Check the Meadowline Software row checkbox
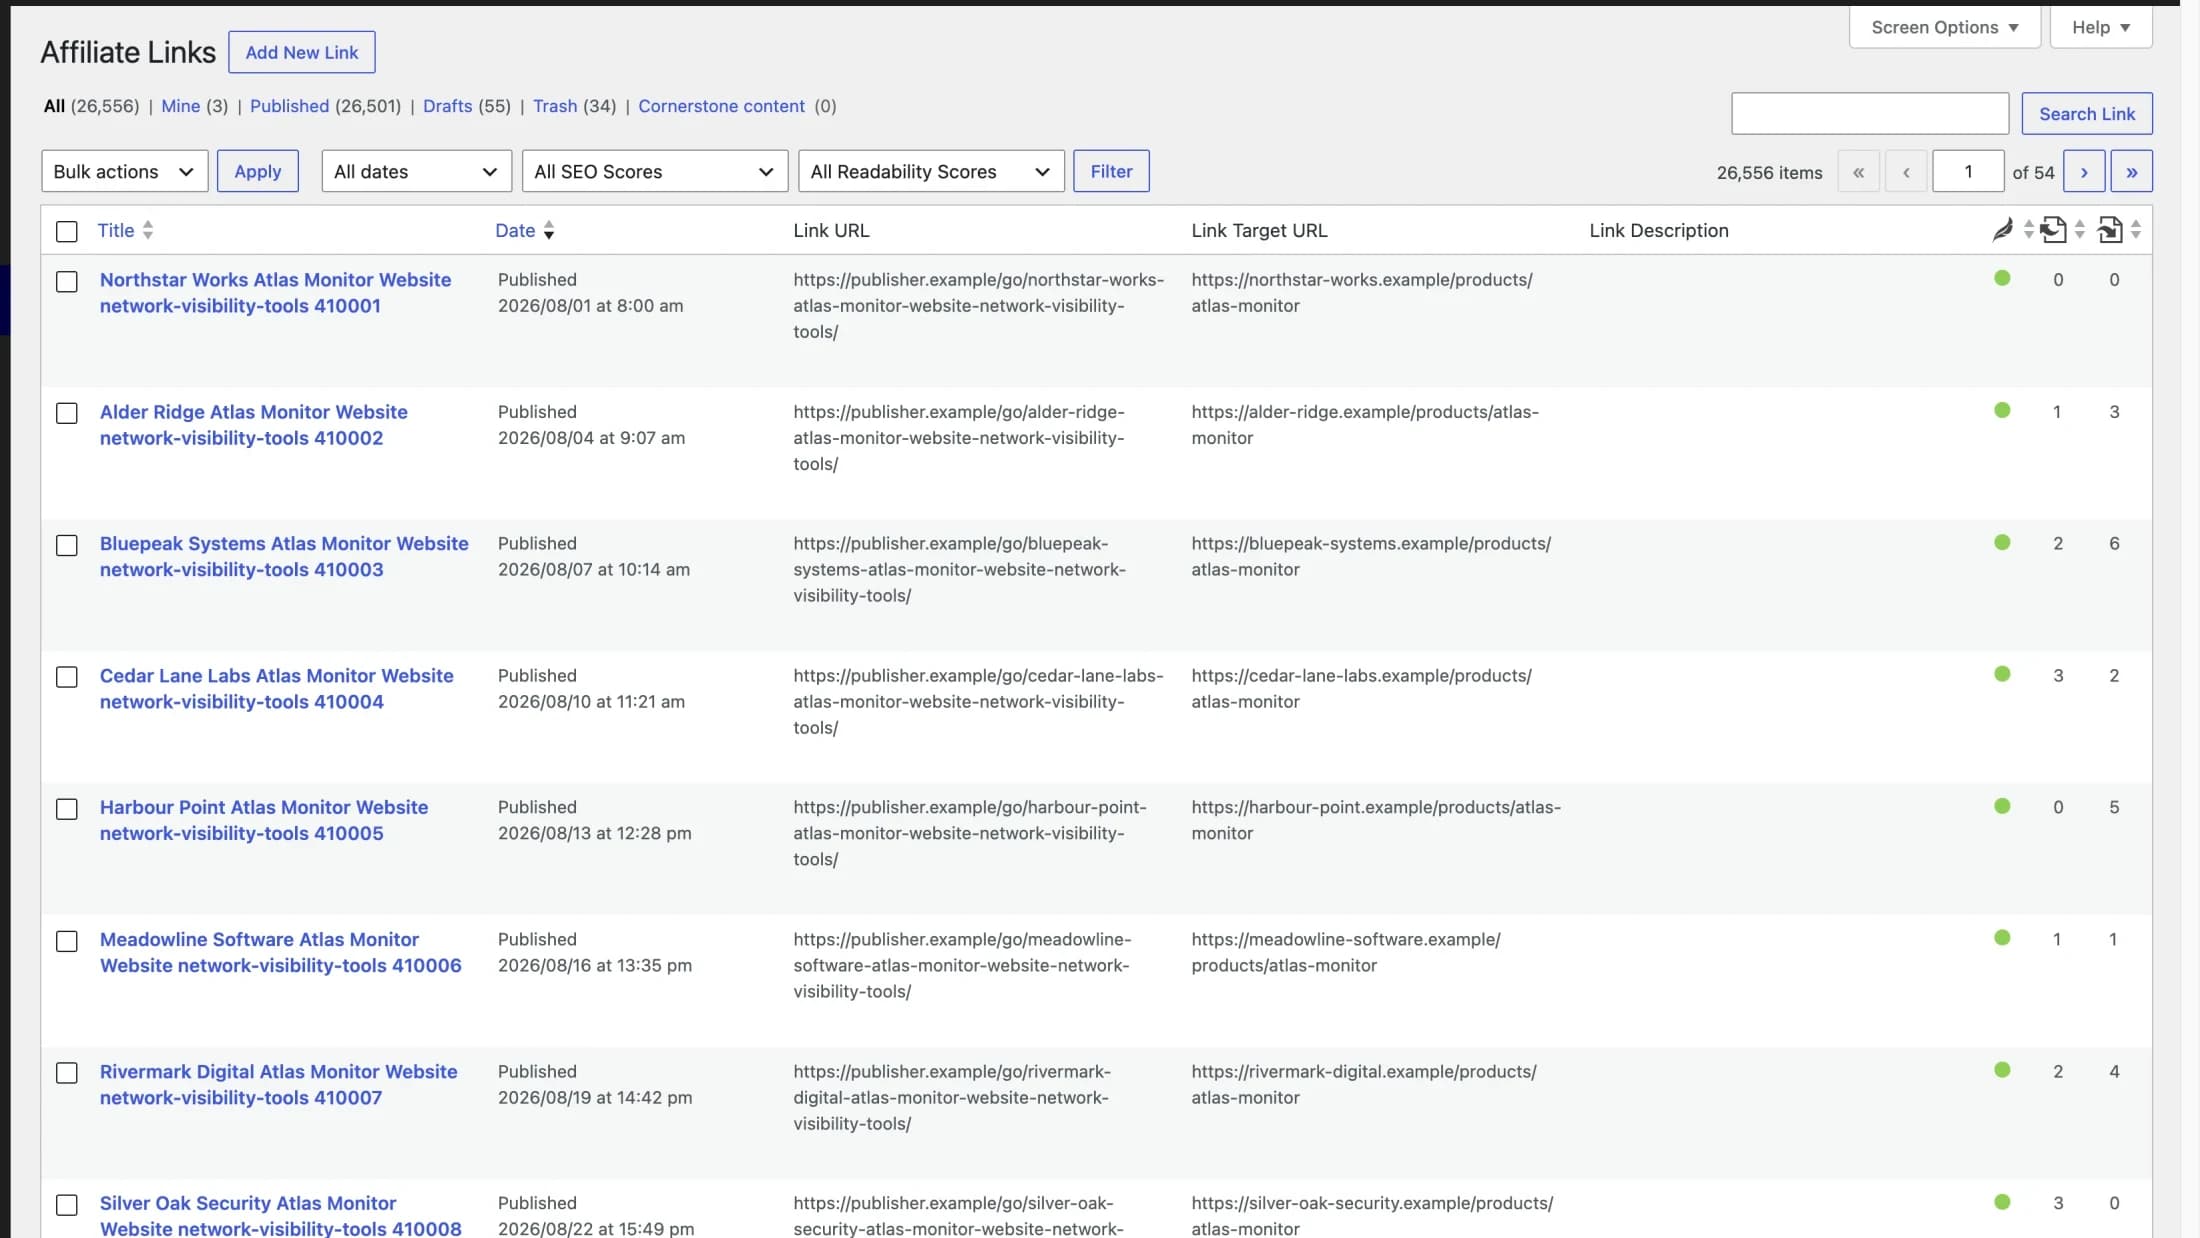The image size is (2200, 1238). pos(67,942)
